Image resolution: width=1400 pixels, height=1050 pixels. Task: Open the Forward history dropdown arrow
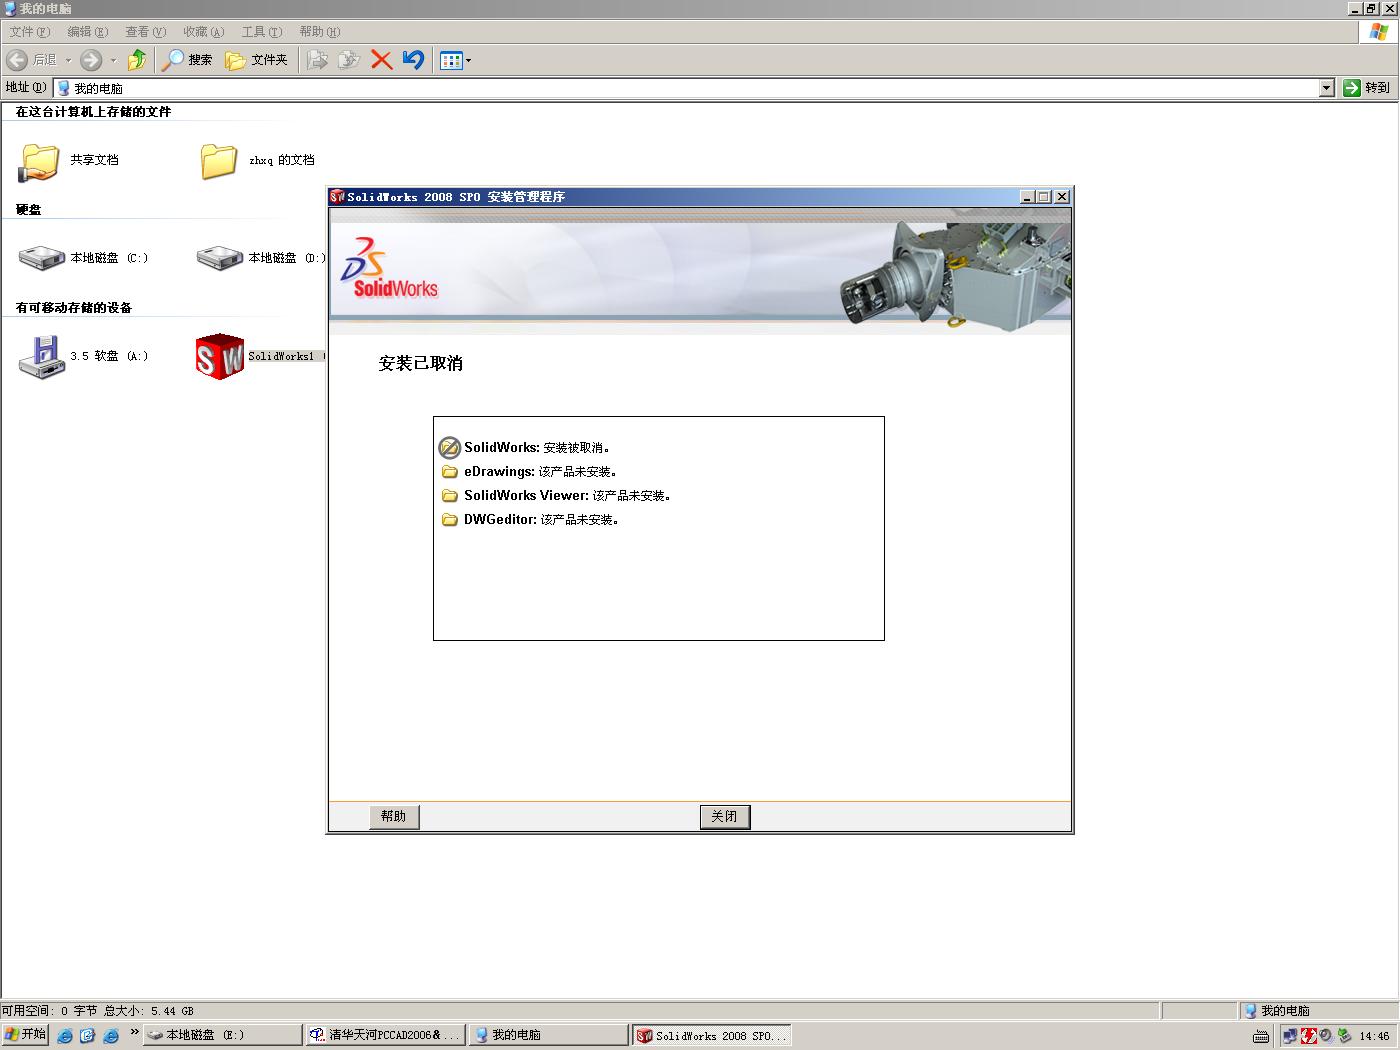[113, 60]
